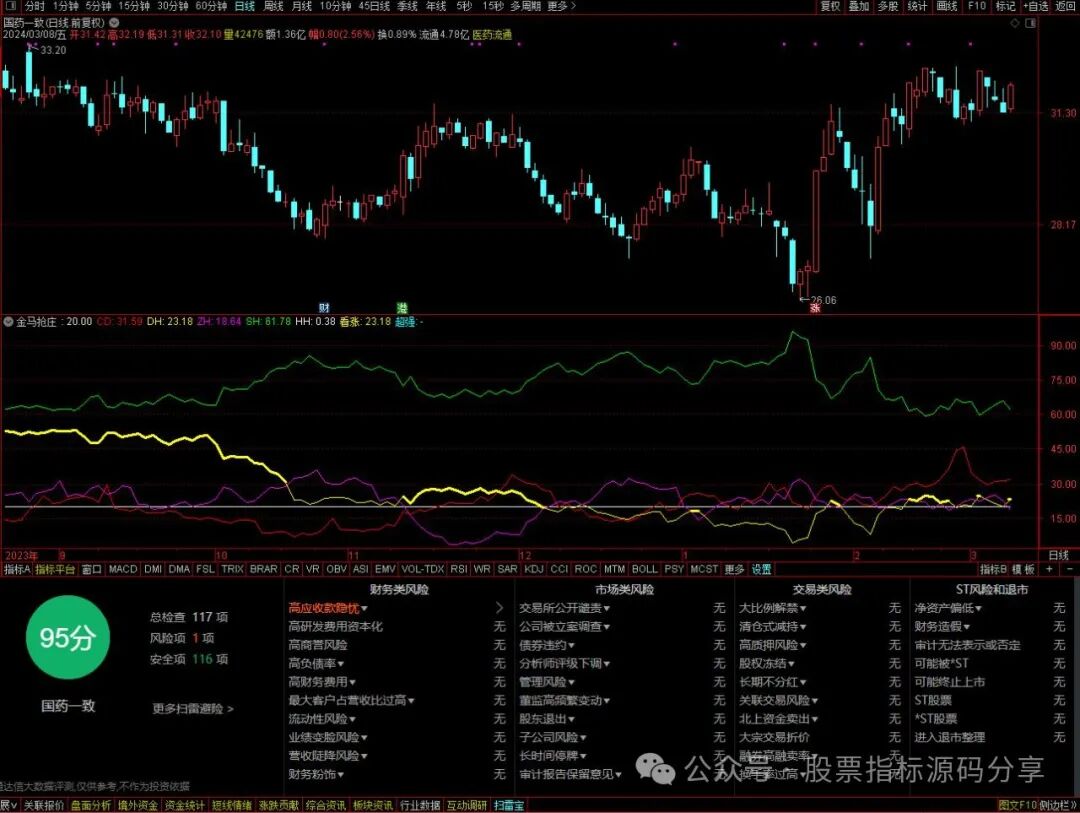
Task: Select the KDJ indicator
Action: click(x=534, y=569)
